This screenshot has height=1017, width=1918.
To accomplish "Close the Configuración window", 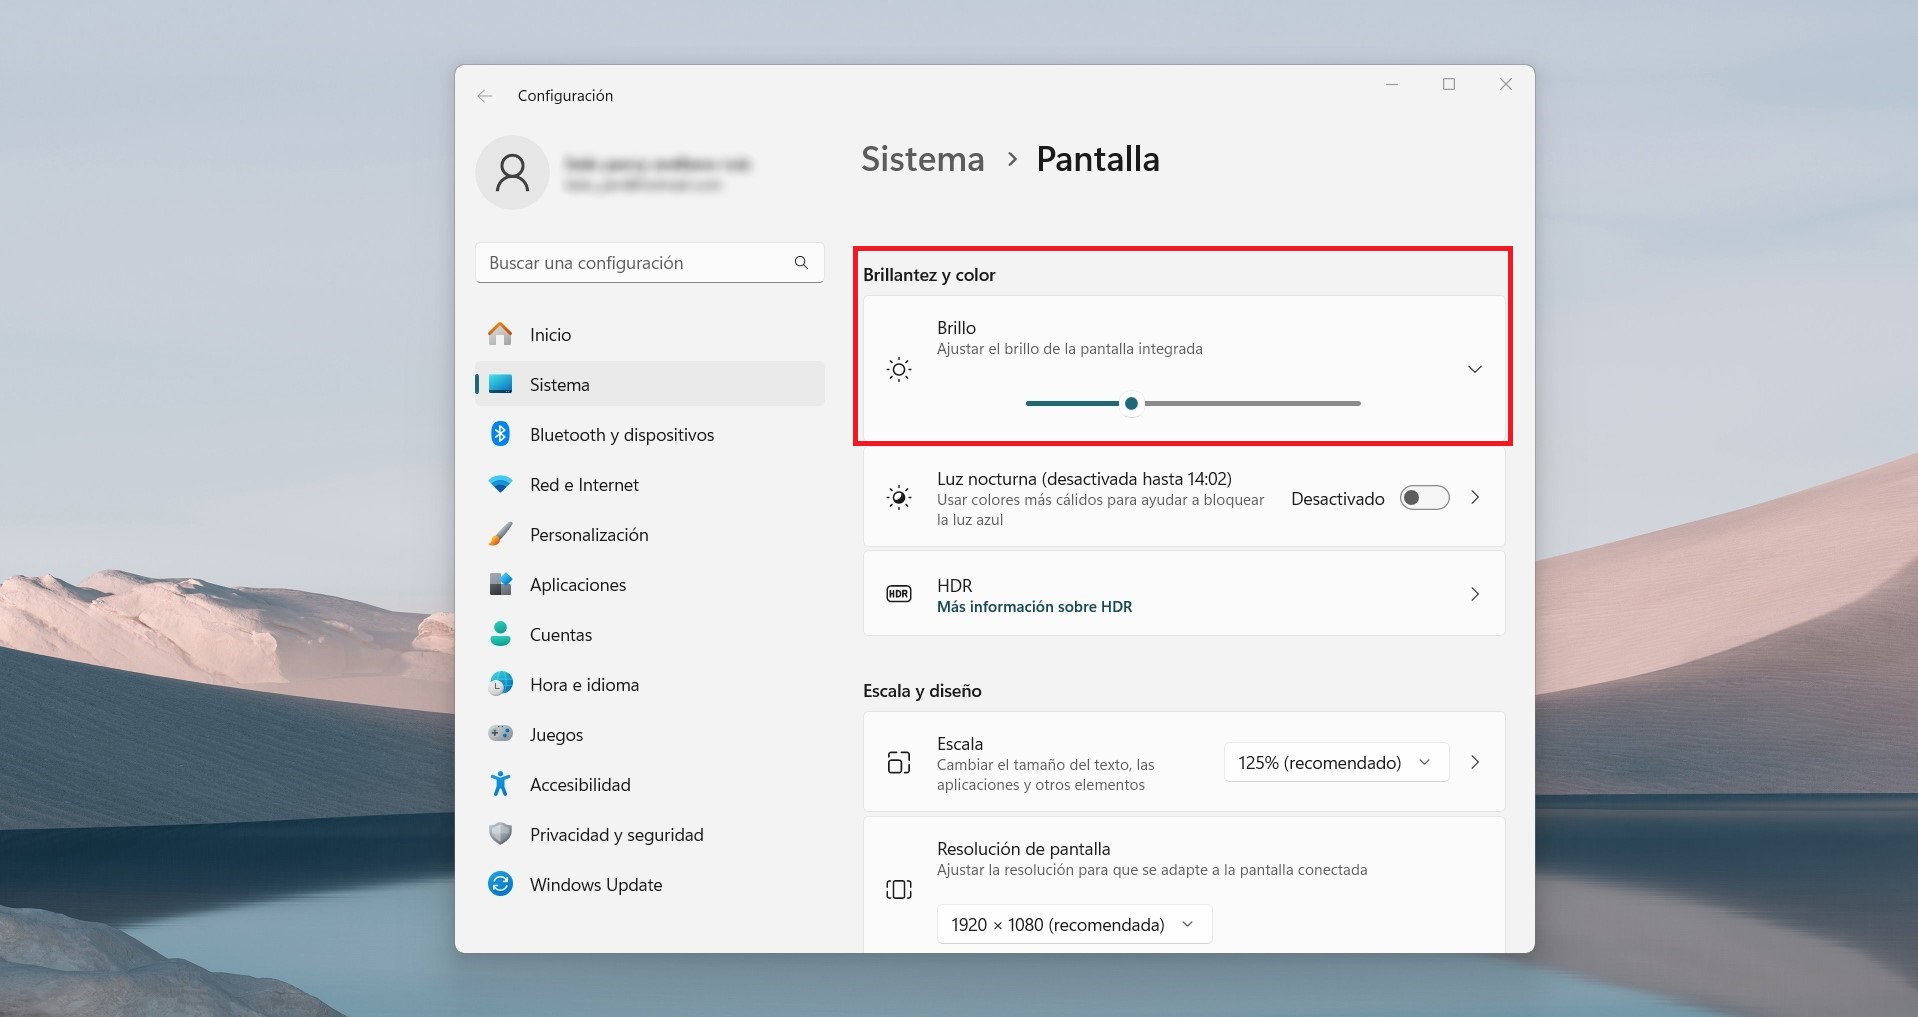I will coord(1505,84).
